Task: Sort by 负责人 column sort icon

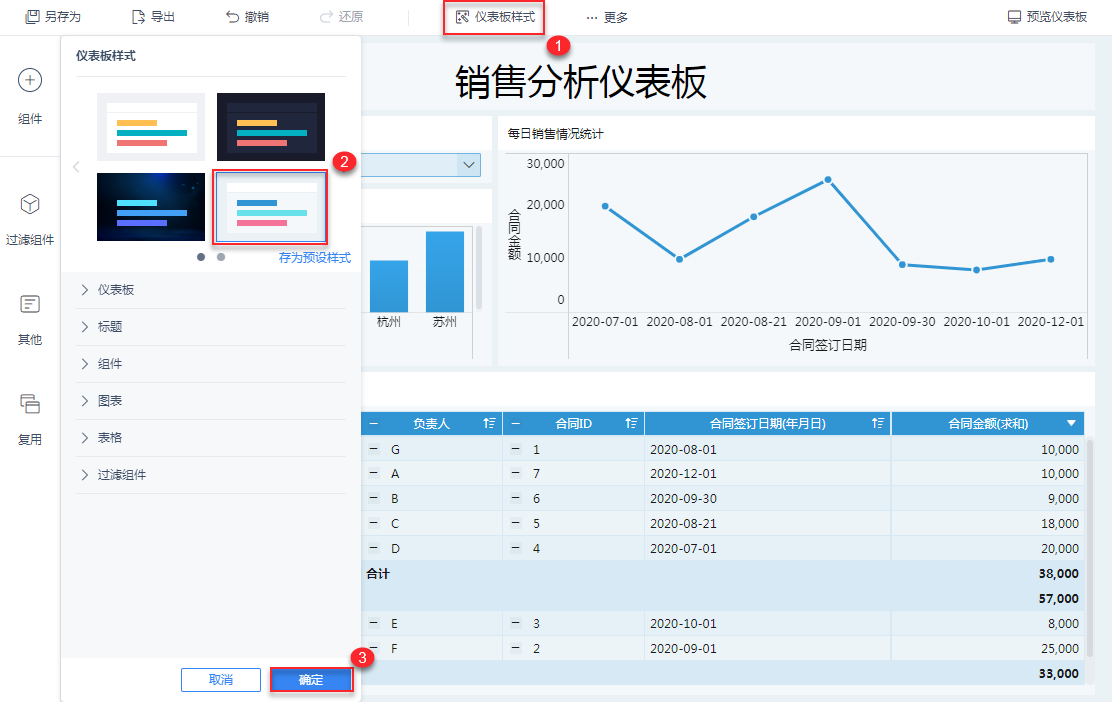Action: pos(489,423)
